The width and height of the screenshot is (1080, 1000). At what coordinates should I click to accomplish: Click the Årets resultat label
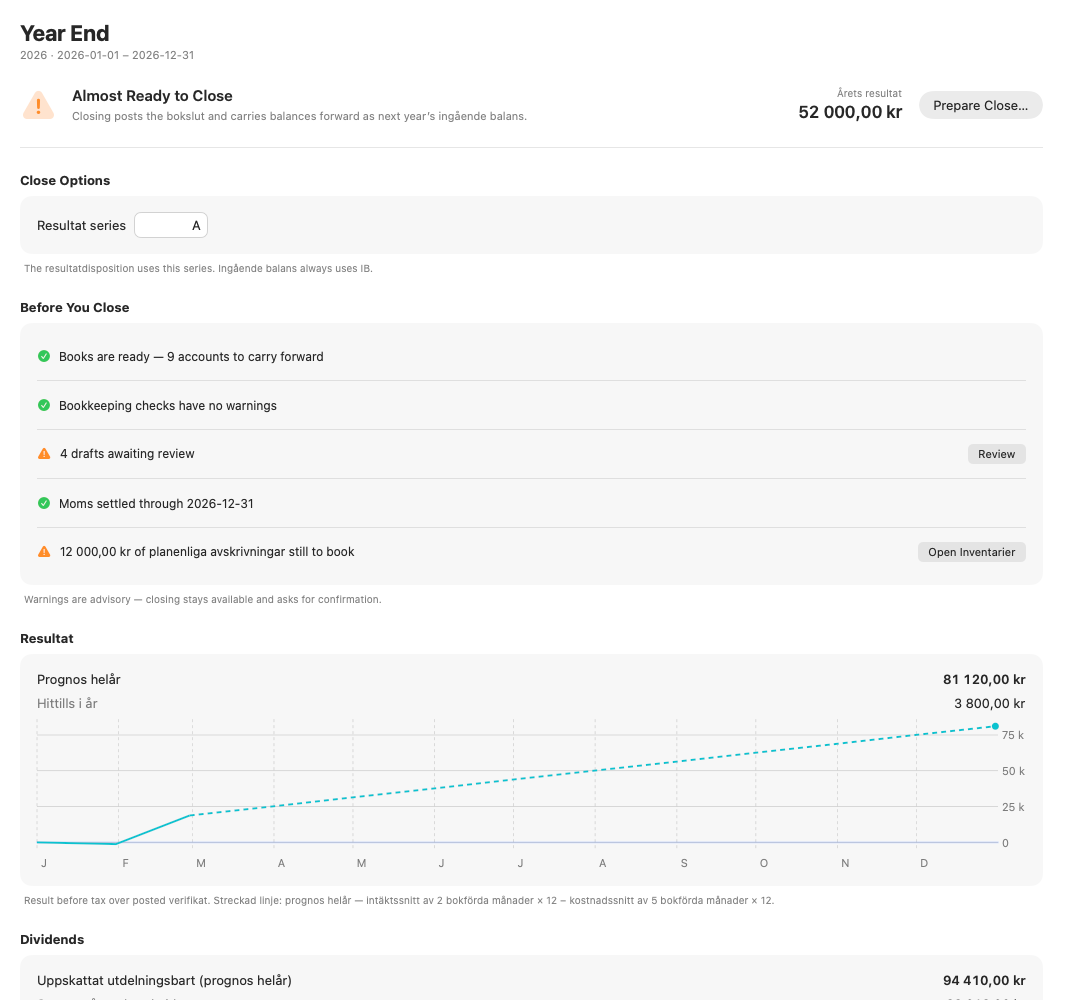[x=869, y=93]
